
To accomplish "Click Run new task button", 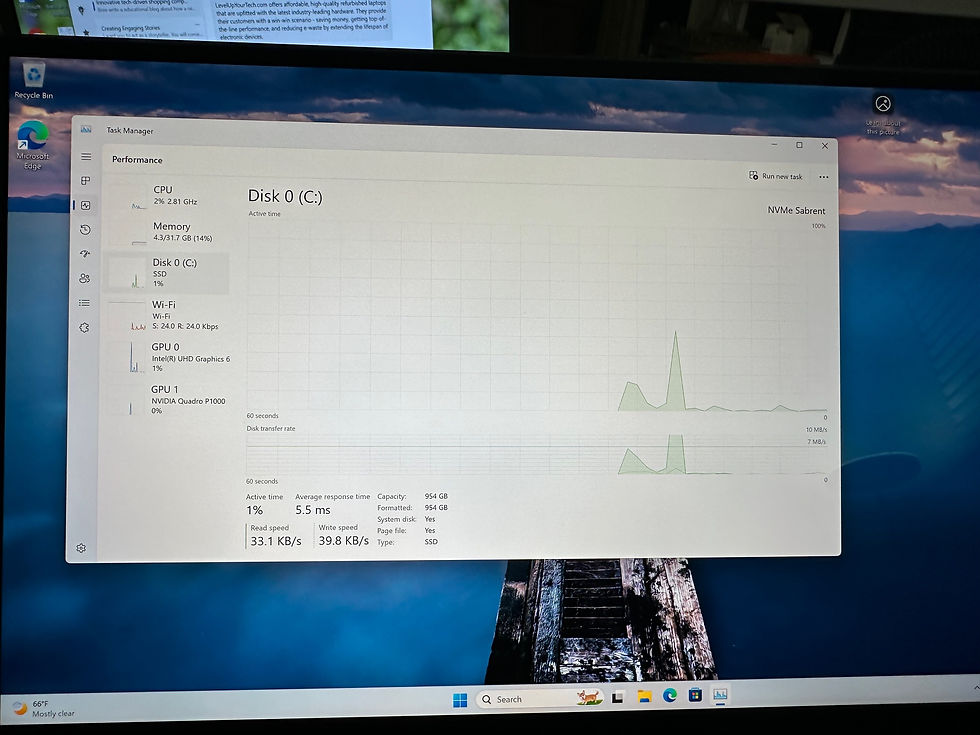I will point(776,176).
